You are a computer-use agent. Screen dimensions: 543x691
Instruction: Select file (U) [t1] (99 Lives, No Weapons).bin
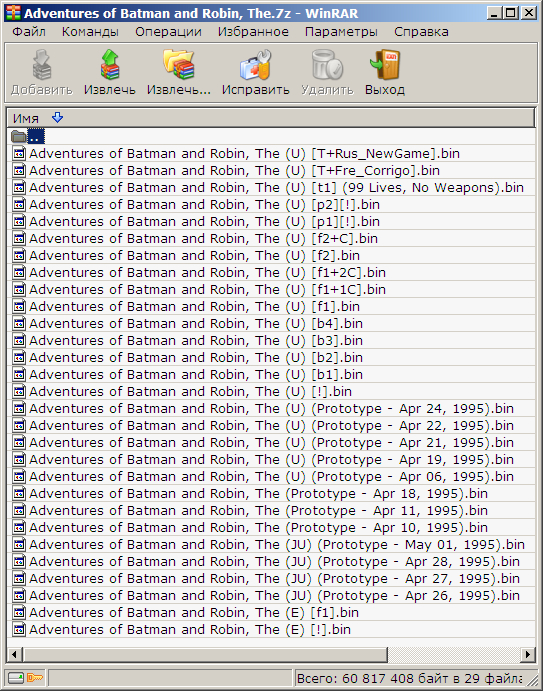(x=276, y=188)
